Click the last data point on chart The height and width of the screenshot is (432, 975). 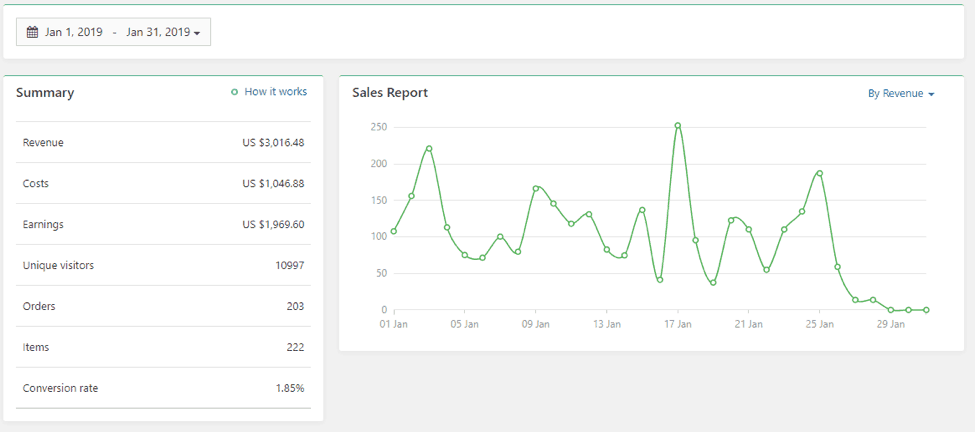point(926,310)
